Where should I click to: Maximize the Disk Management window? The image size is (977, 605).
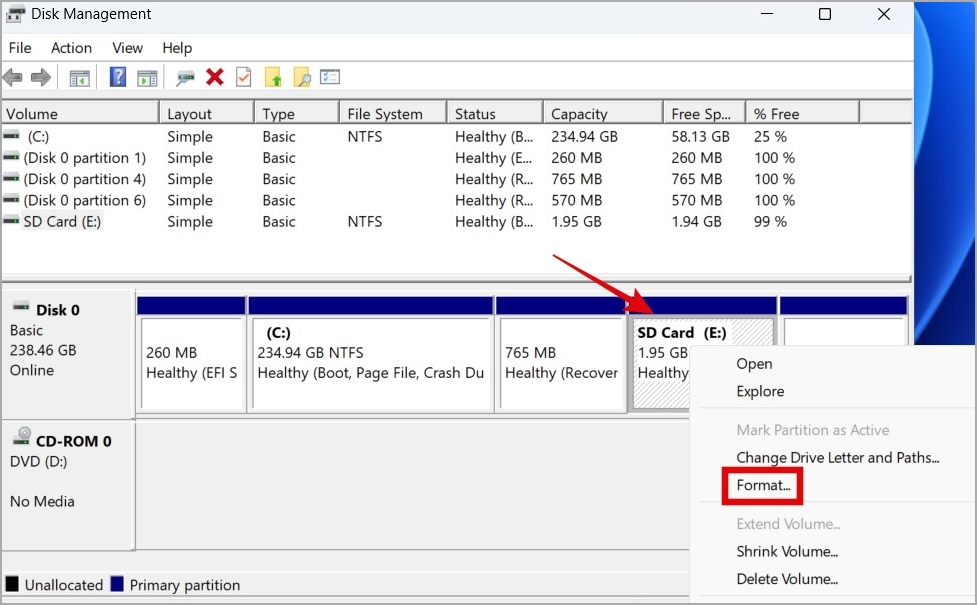[x=825, y=14]
